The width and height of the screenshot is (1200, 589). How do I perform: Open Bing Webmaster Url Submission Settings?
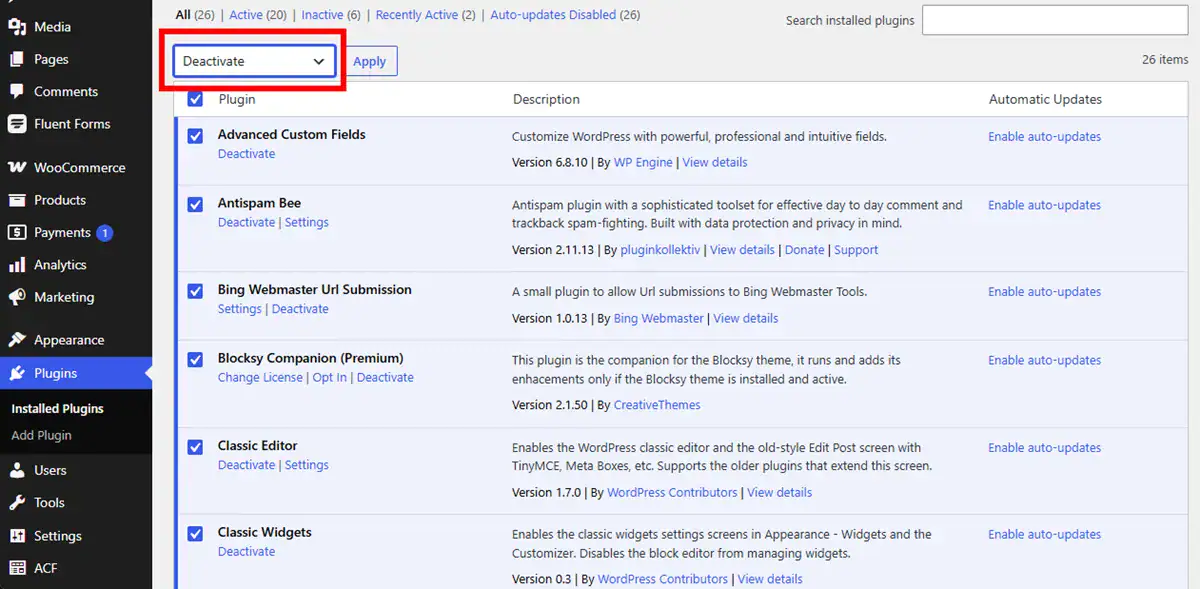(239, 309)
